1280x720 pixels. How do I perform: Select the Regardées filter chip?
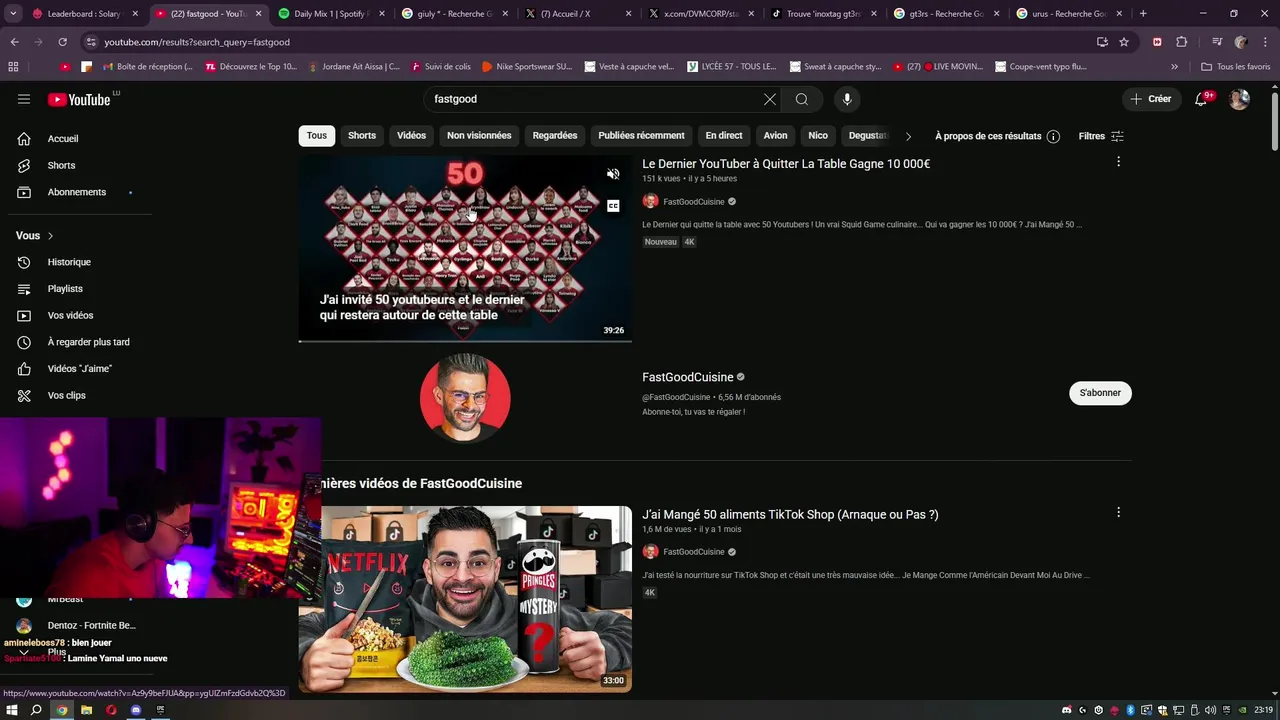[x=555, y=136]
